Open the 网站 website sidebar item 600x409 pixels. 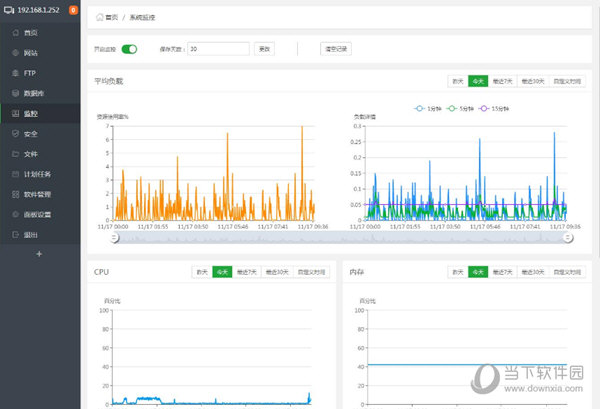(x=40, y=53)
